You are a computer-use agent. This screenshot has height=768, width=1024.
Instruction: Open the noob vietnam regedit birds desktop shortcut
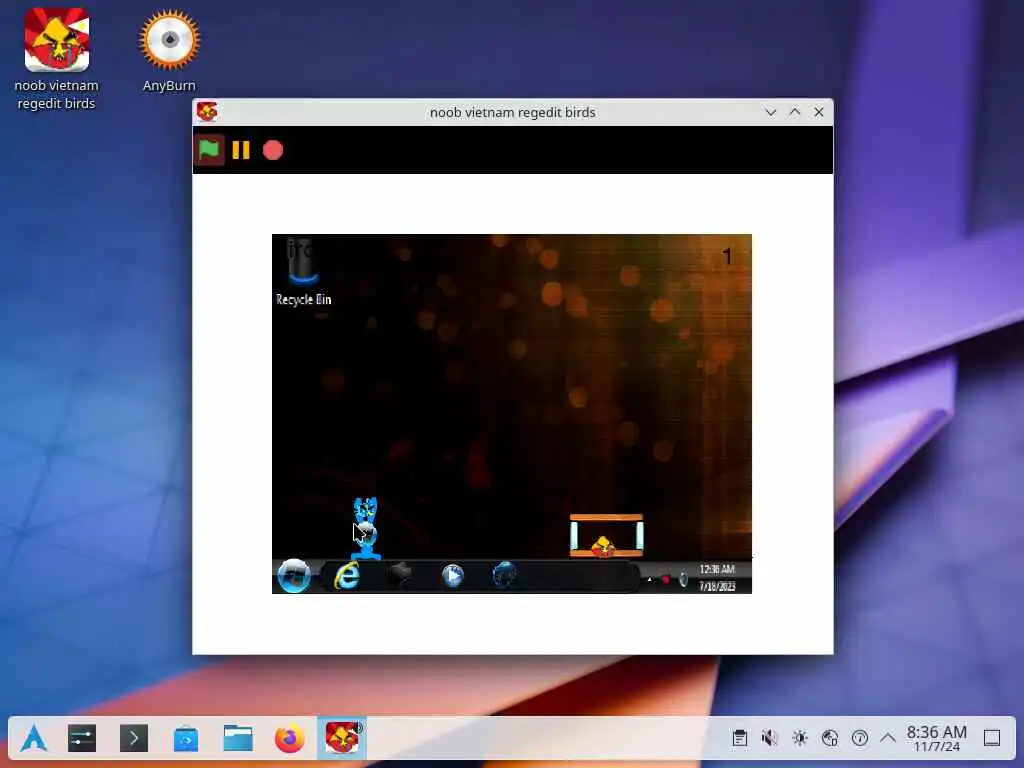point(57,59)
